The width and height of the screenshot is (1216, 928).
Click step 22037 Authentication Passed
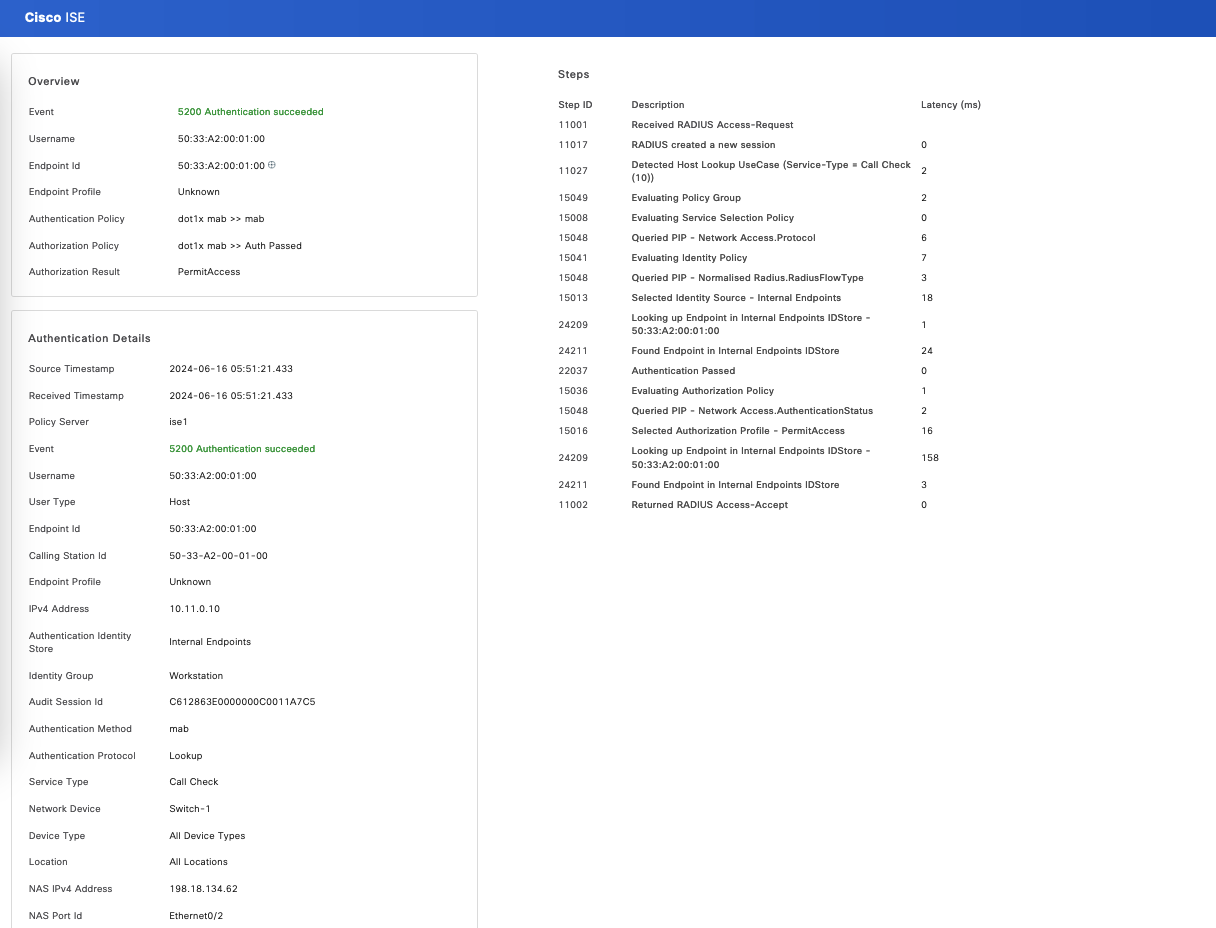683,371
